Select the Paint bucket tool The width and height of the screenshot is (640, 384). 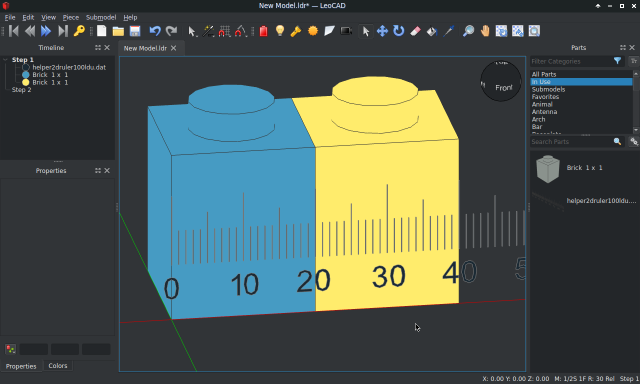432,31
